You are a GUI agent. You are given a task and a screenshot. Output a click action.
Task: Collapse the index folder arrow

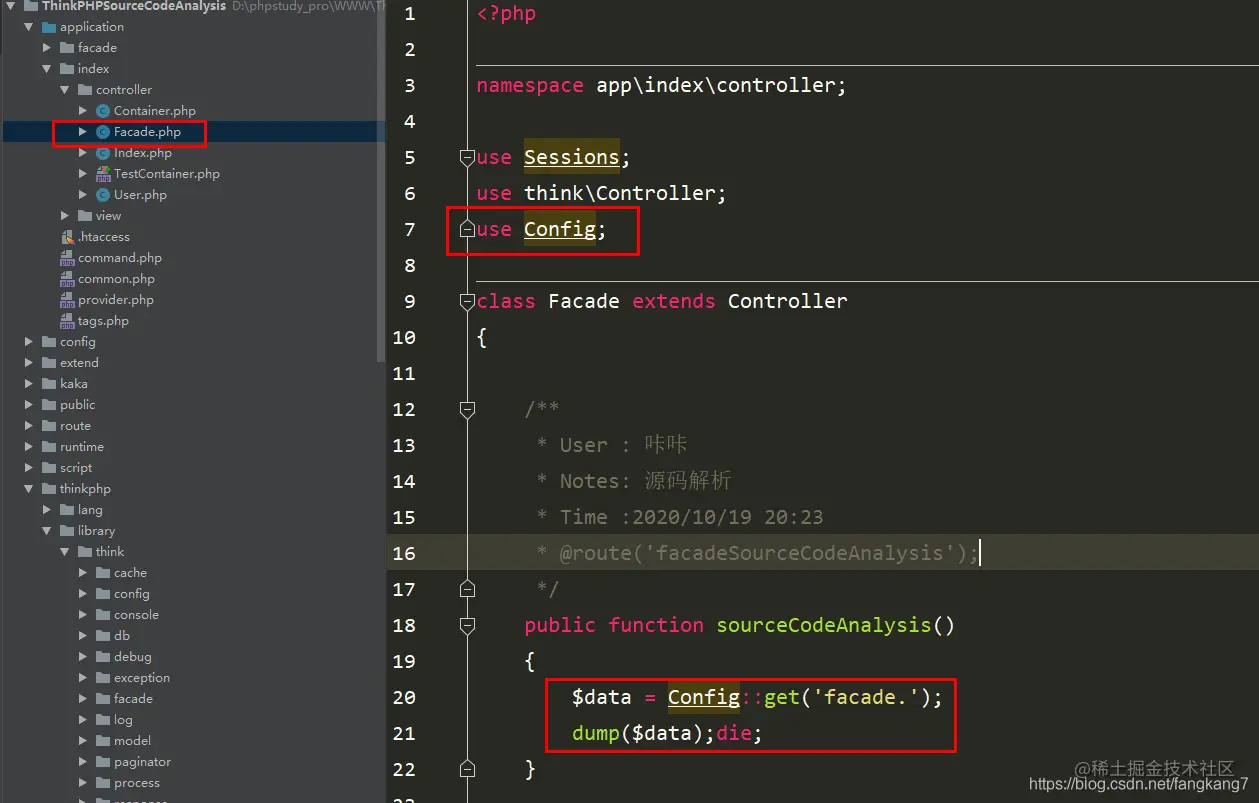coord(47,69)
